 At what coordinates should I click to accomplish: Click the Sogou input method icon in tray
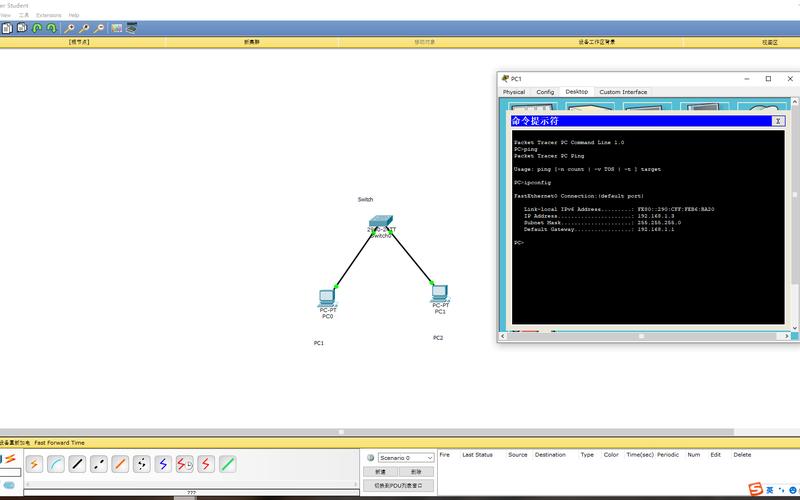(x=756, y=490)
